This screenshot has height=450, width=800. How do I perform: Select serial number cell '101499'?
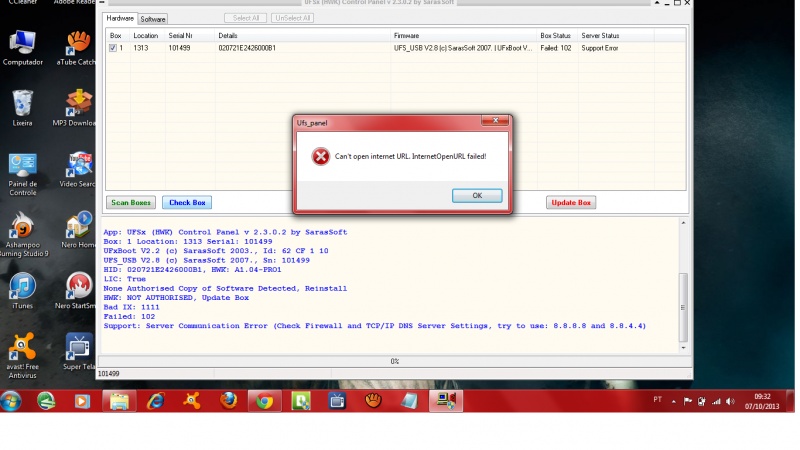pyautogui.click(x=179, y=48)
